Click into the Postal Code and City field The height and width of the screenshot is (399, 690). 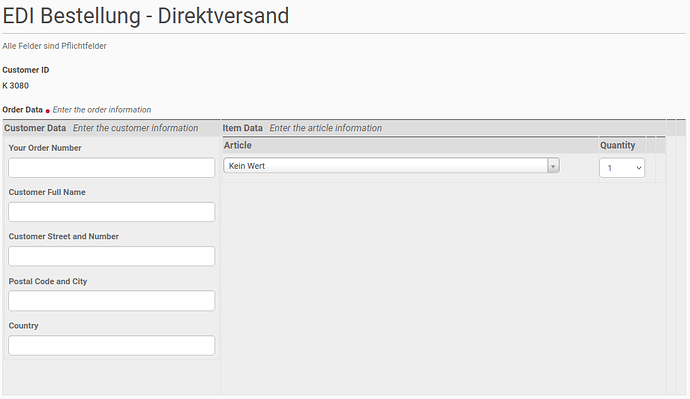pyautogui.click(x=111, y=301)
